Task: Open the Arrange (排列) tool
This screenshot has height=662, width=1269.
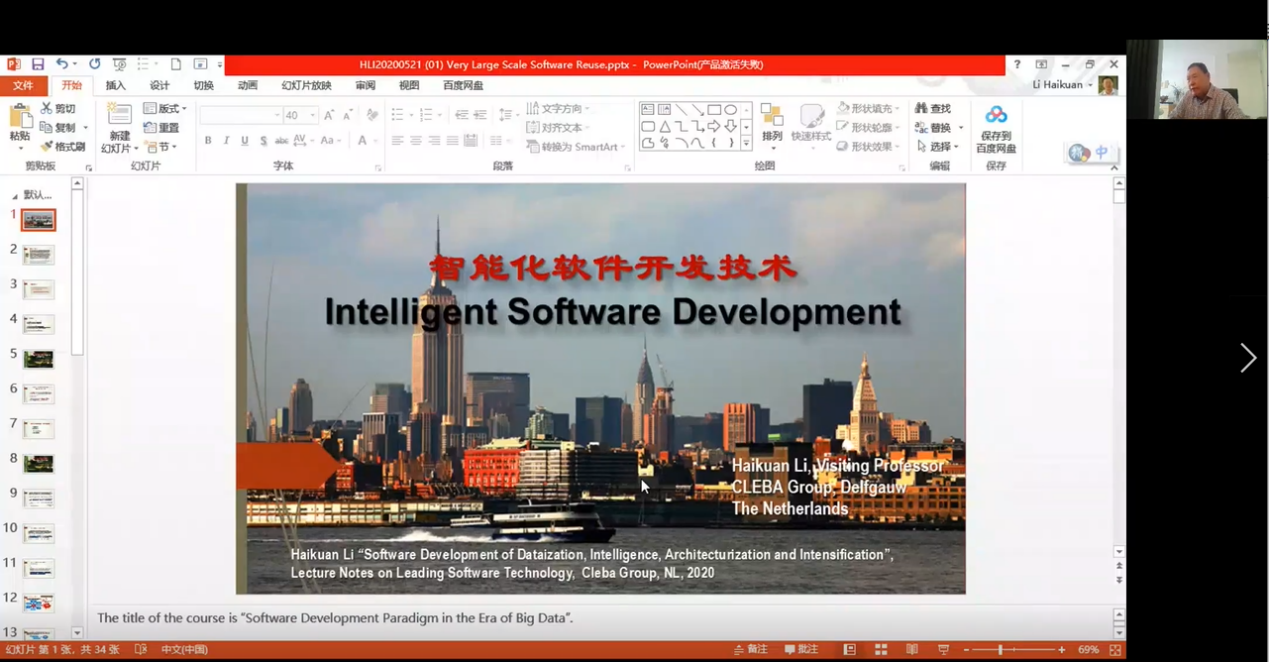Action: tap(772, 122)
